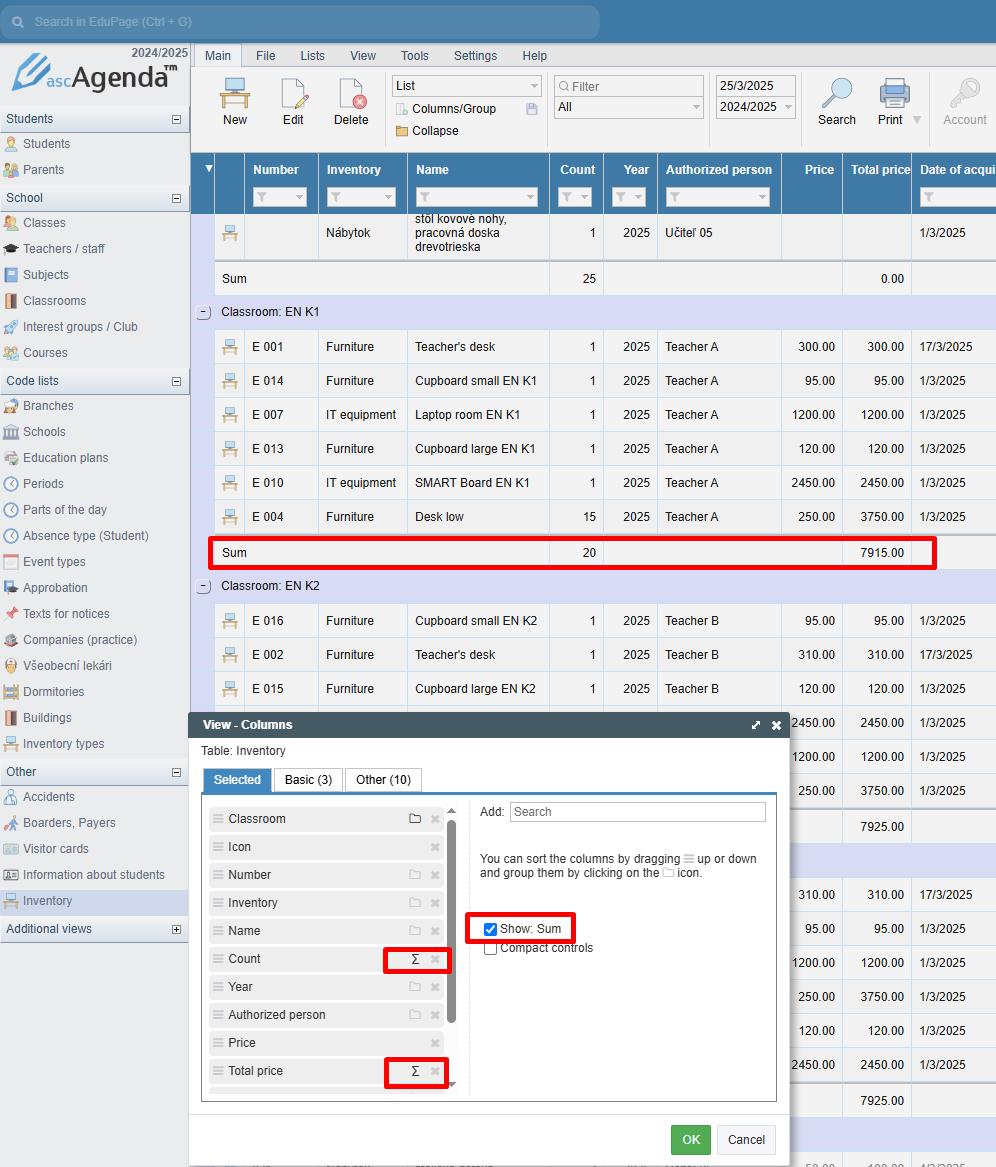The height and width of the screenshot is (1167, 996).
Task: Expand the Additional views section
Action: [x=177, y=929]
